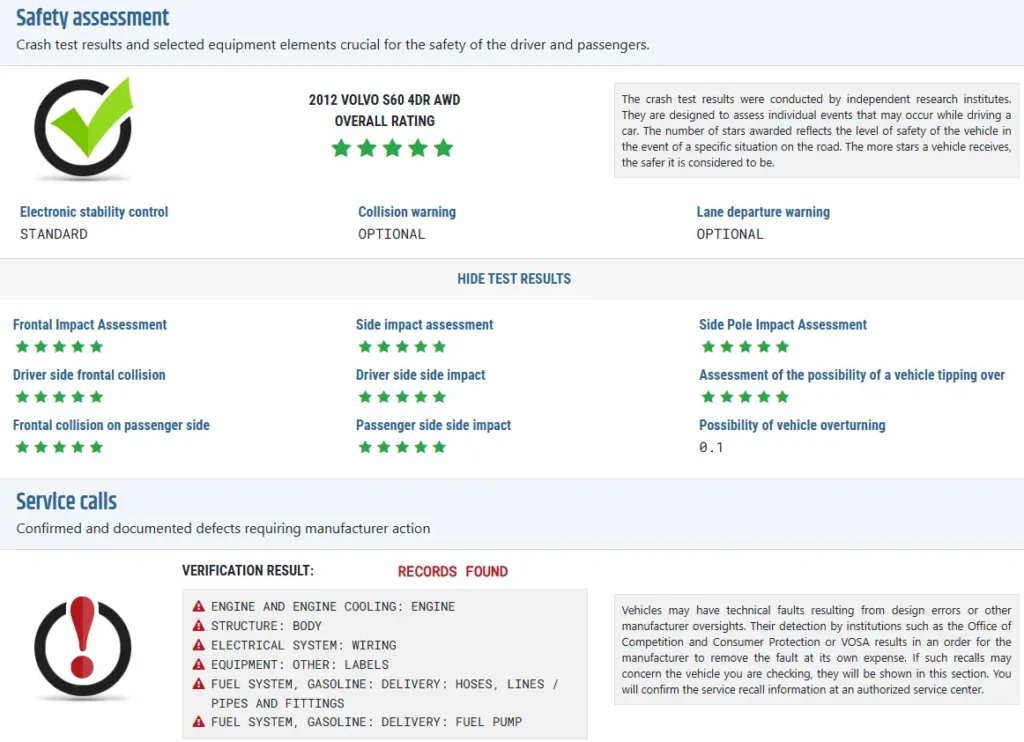Click OPTIONAL under Collision warning

(391, 234)
